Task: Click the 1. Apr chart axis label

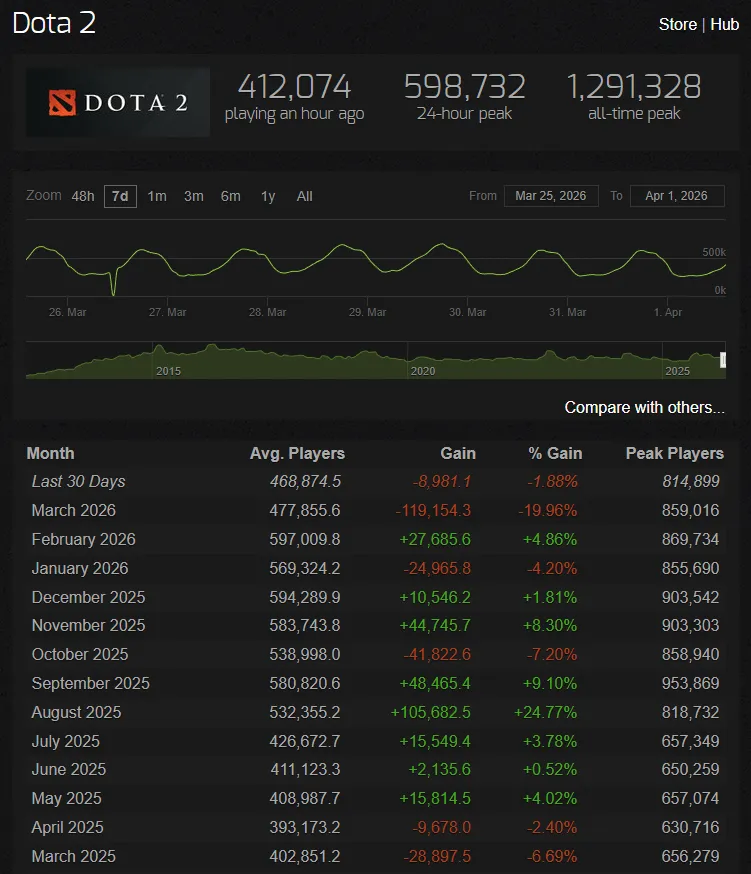Action: (x=668, y=312)
